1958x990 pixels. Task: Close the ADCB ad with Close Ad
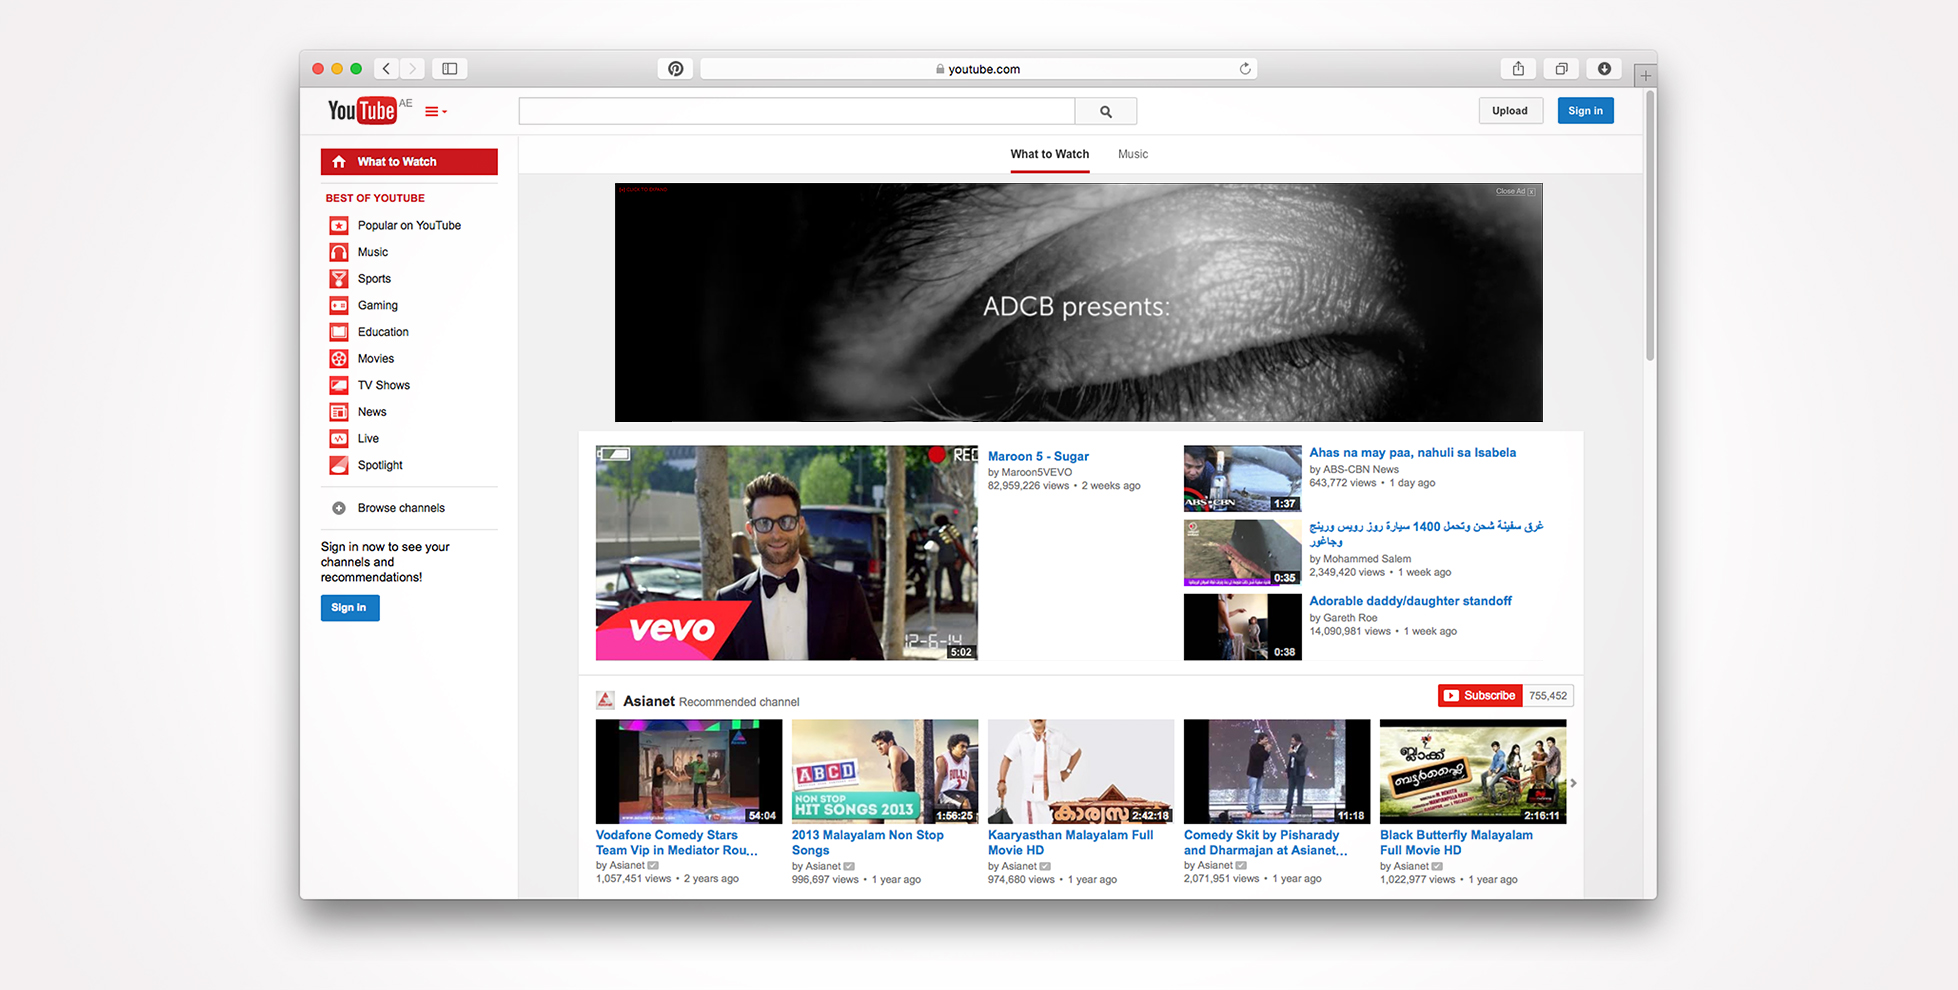[x=1516, y=191]
